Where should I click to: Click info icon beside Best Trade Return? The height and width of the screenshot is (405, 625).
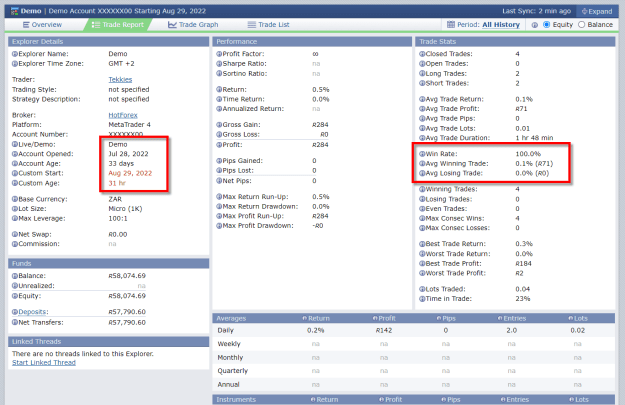(422, 244)
